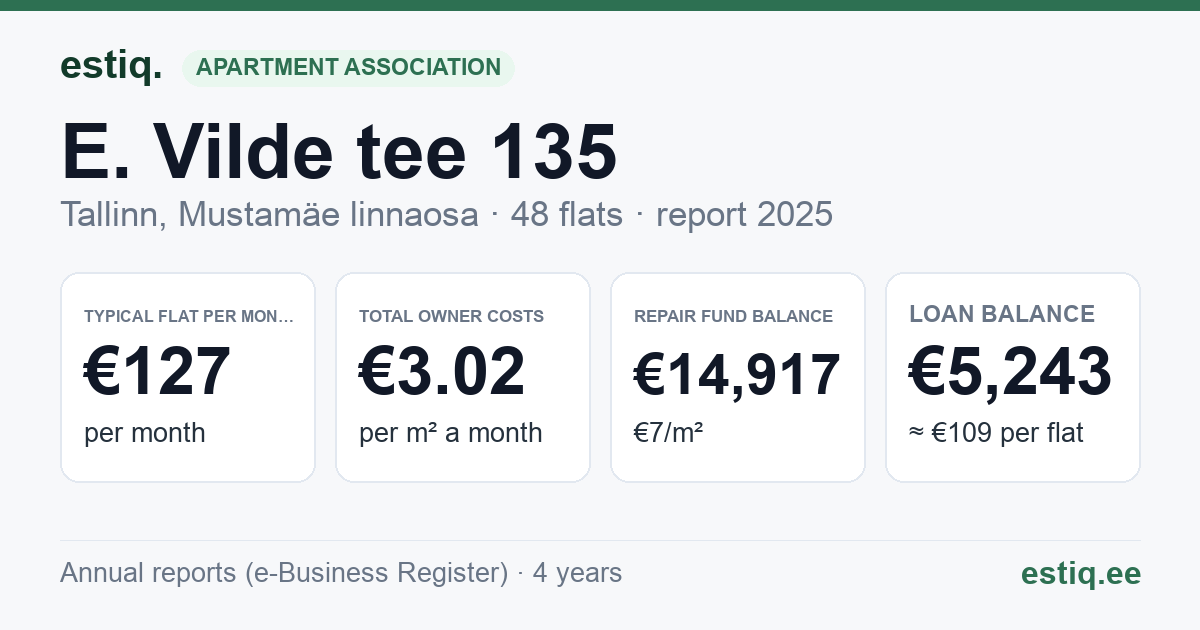Click the 'per m² a month' text
This screenshot has height=630, width=1200.
click(x=451, y=433)
